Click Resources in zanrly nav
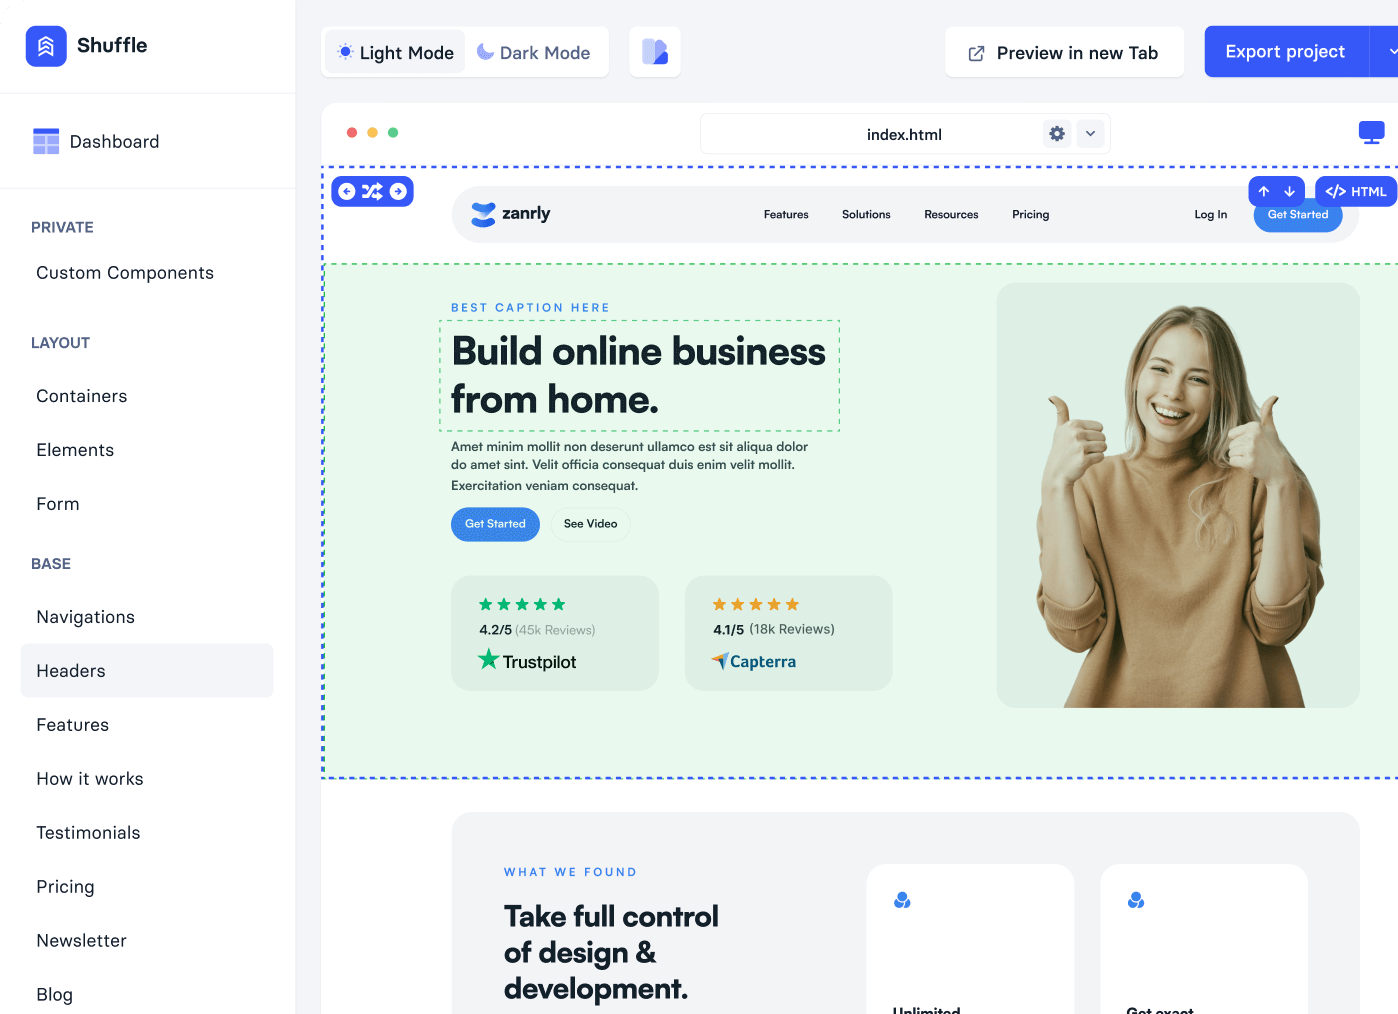1398x1014 pixels. point(951,214)
